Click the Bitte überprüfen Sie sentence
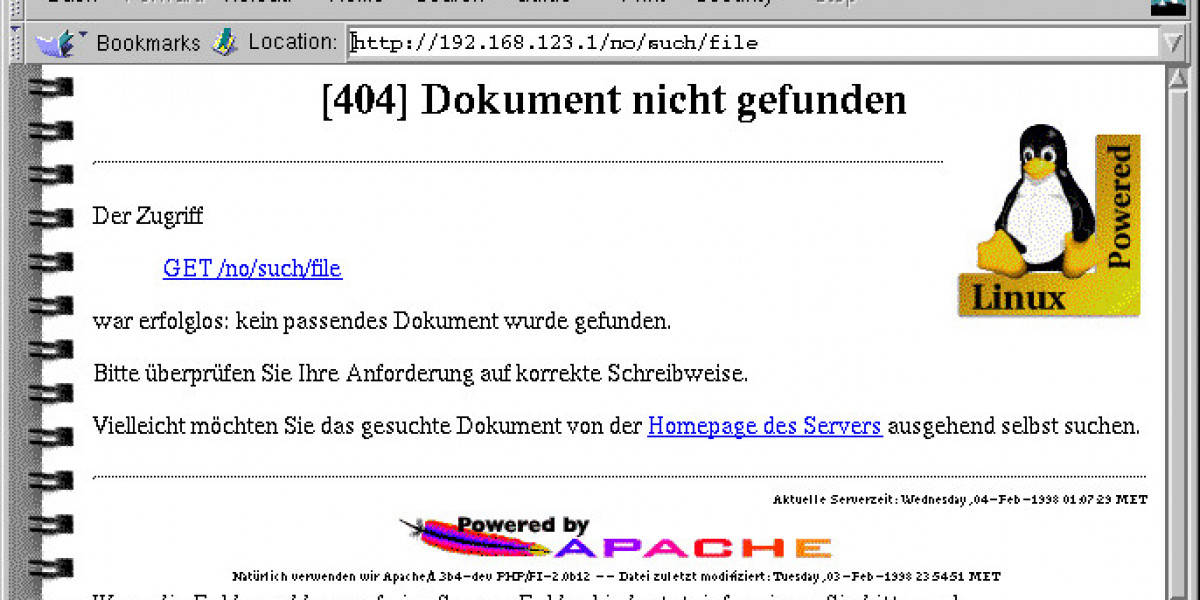 click(x=420, y=374)
